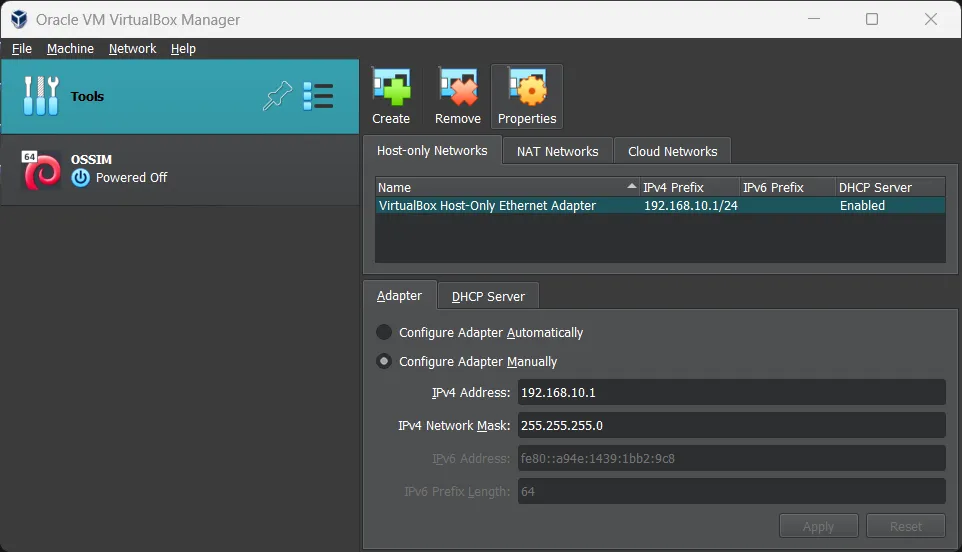Image resolution: width=962 pixels, height=552 pixels.
Task: Select the Tools wrench icon item
Action: point(40,96)
